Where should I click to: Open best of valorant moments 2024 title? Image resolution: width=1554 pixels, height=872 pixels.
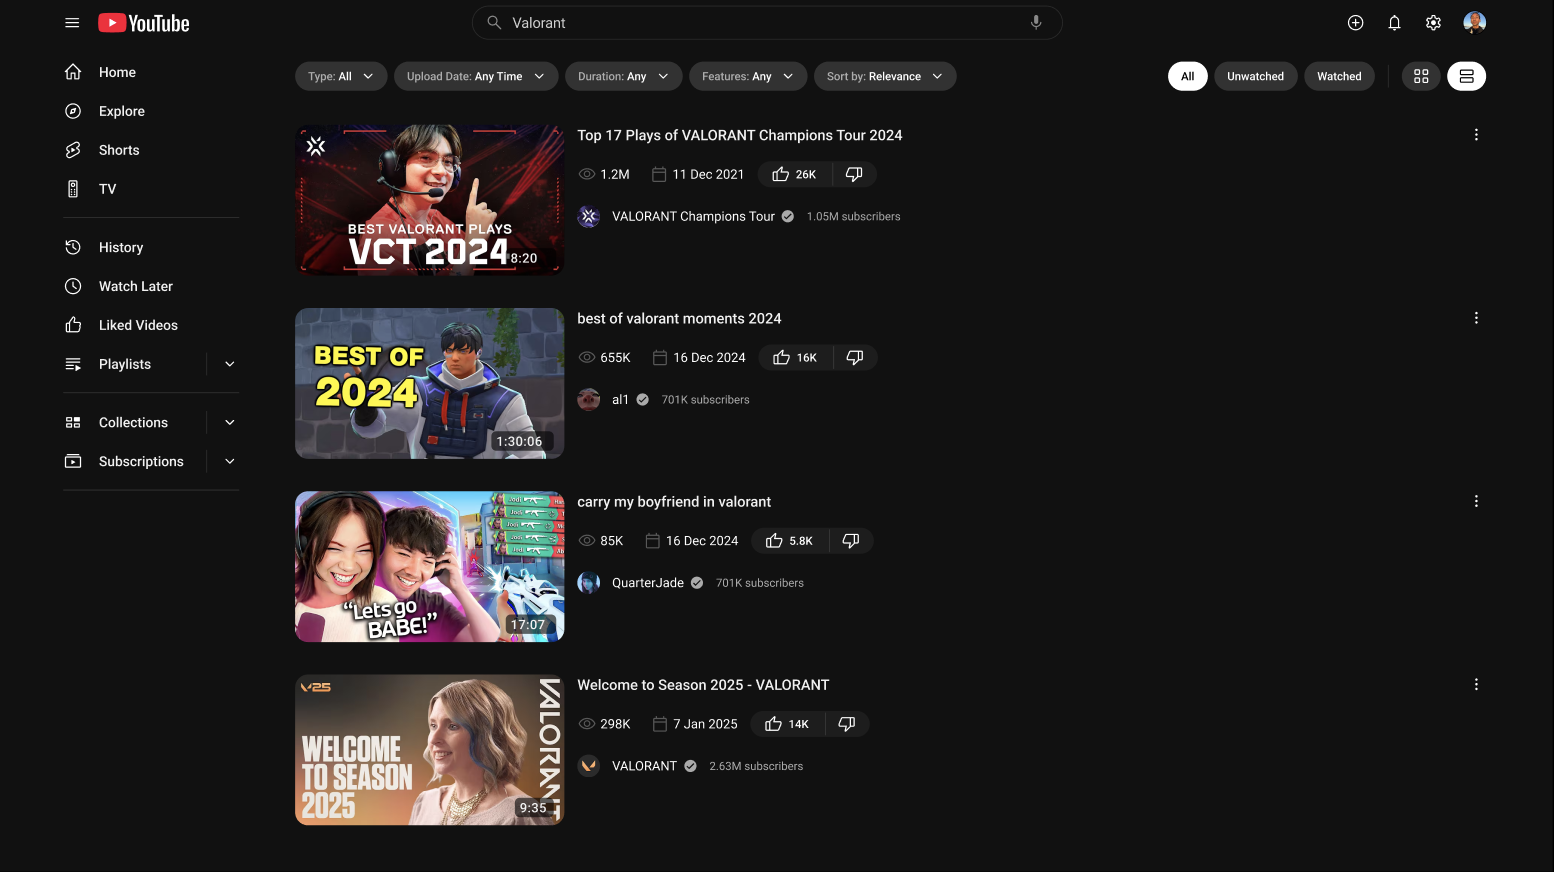[679, 318]
